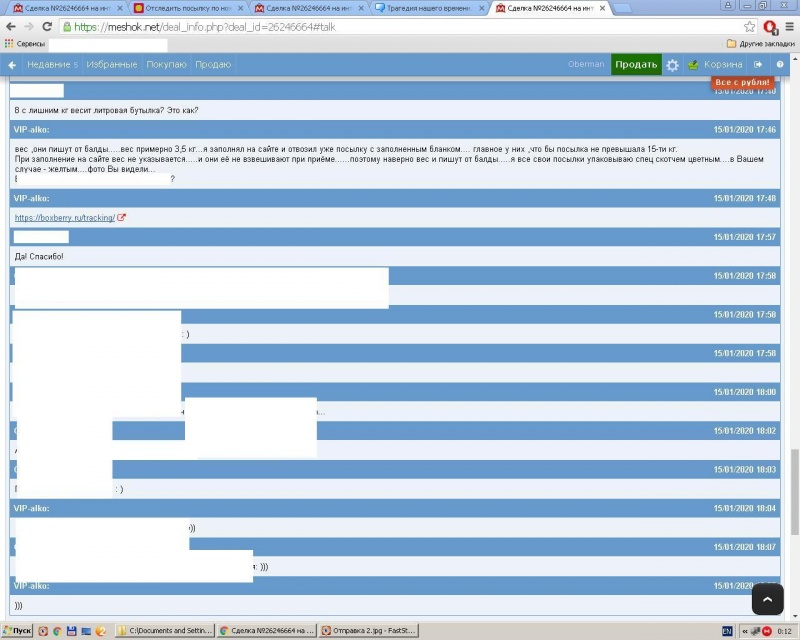
Task: Open the Opera extension icon in toolbar
Action: (x=770, y=27)
